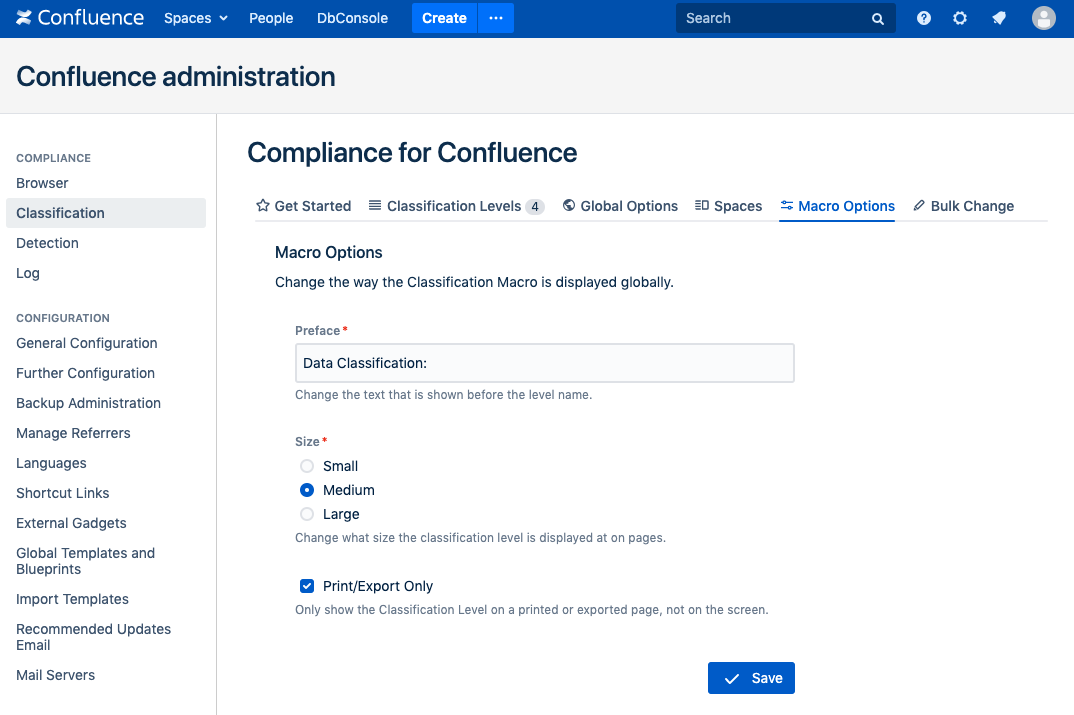
Task: Select the Small size radio button
Action: pyautogui.click(x=307, y=466)
